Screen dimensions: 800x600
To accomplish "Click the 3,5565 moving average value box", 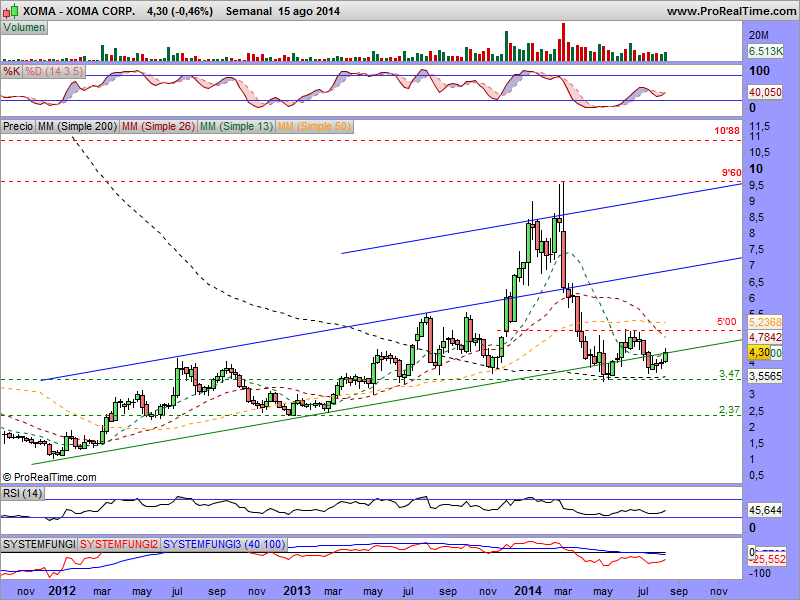I will (765, 376).
